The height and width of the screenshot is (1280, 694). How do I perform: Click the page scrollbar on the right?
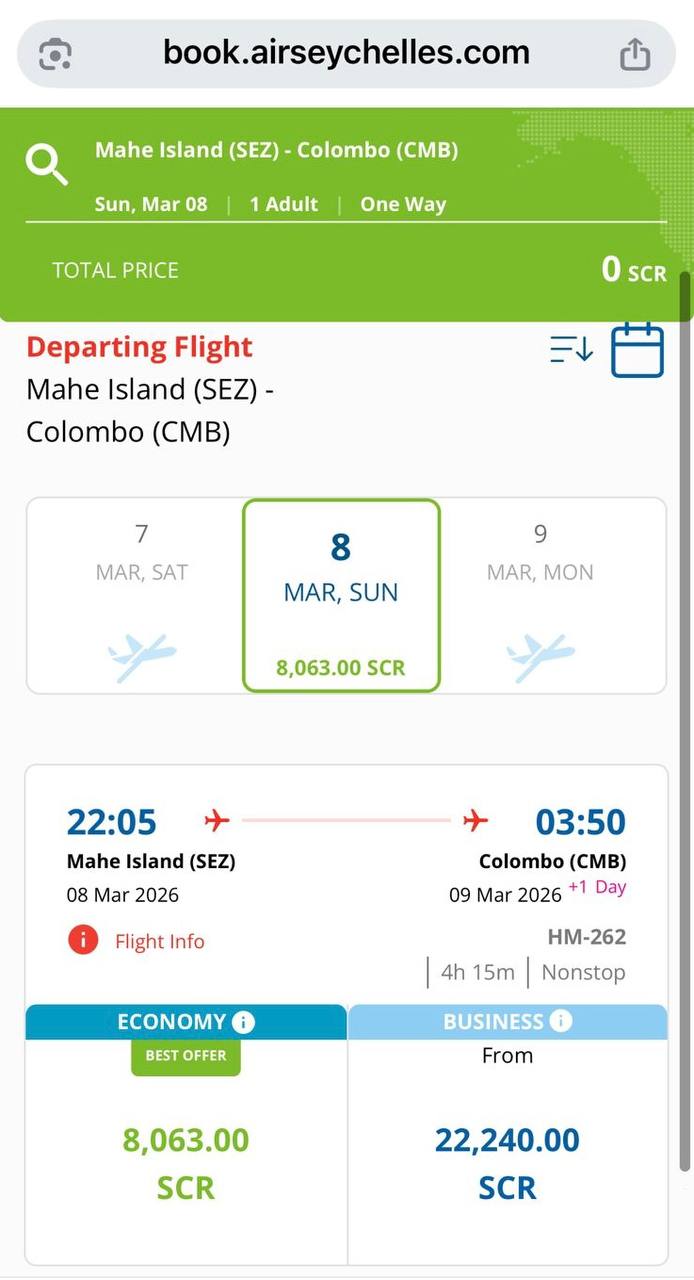coord(685,700)
